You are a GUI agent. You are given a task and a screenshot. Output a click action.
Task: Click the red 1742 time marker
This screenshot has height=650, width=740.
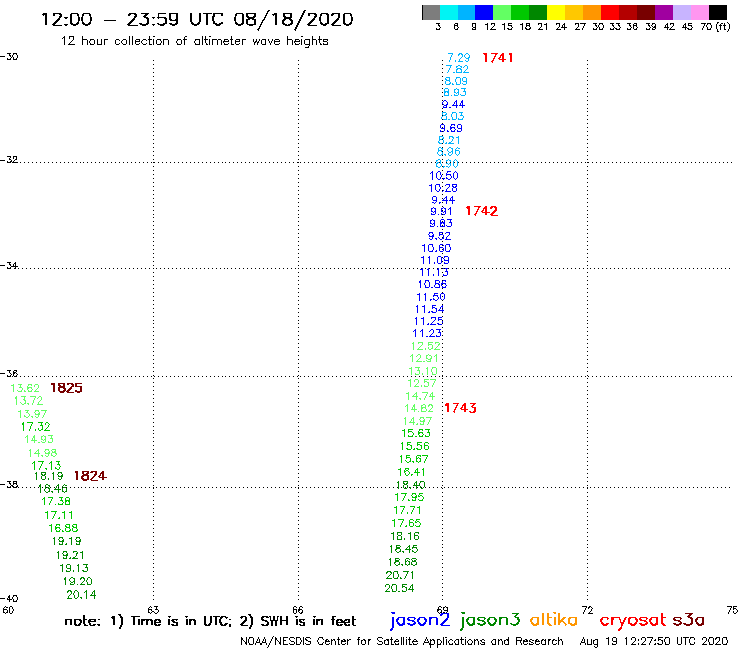[x=481, y=211]
